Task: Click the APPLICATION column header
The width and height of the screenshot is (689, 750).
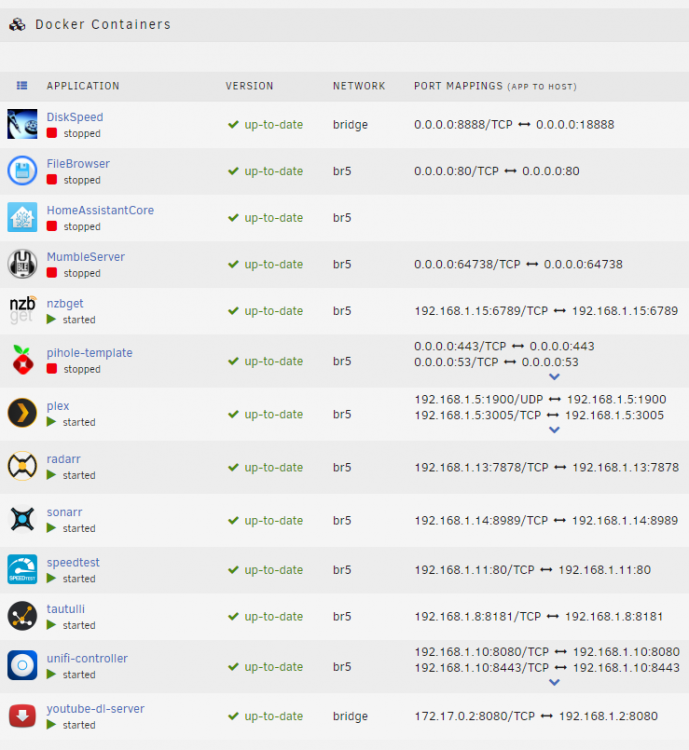Action: click(x=83, y=86)
